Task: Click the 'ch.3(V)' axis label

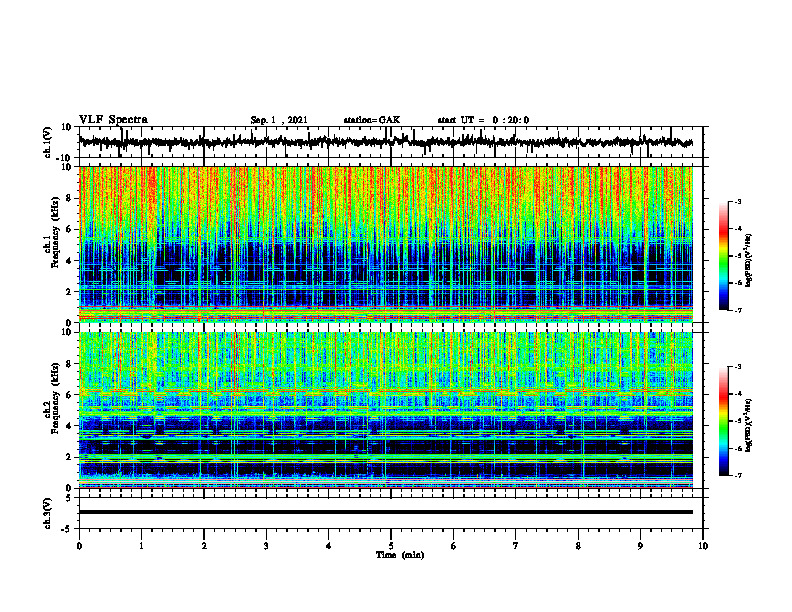Action: point(48,513)
